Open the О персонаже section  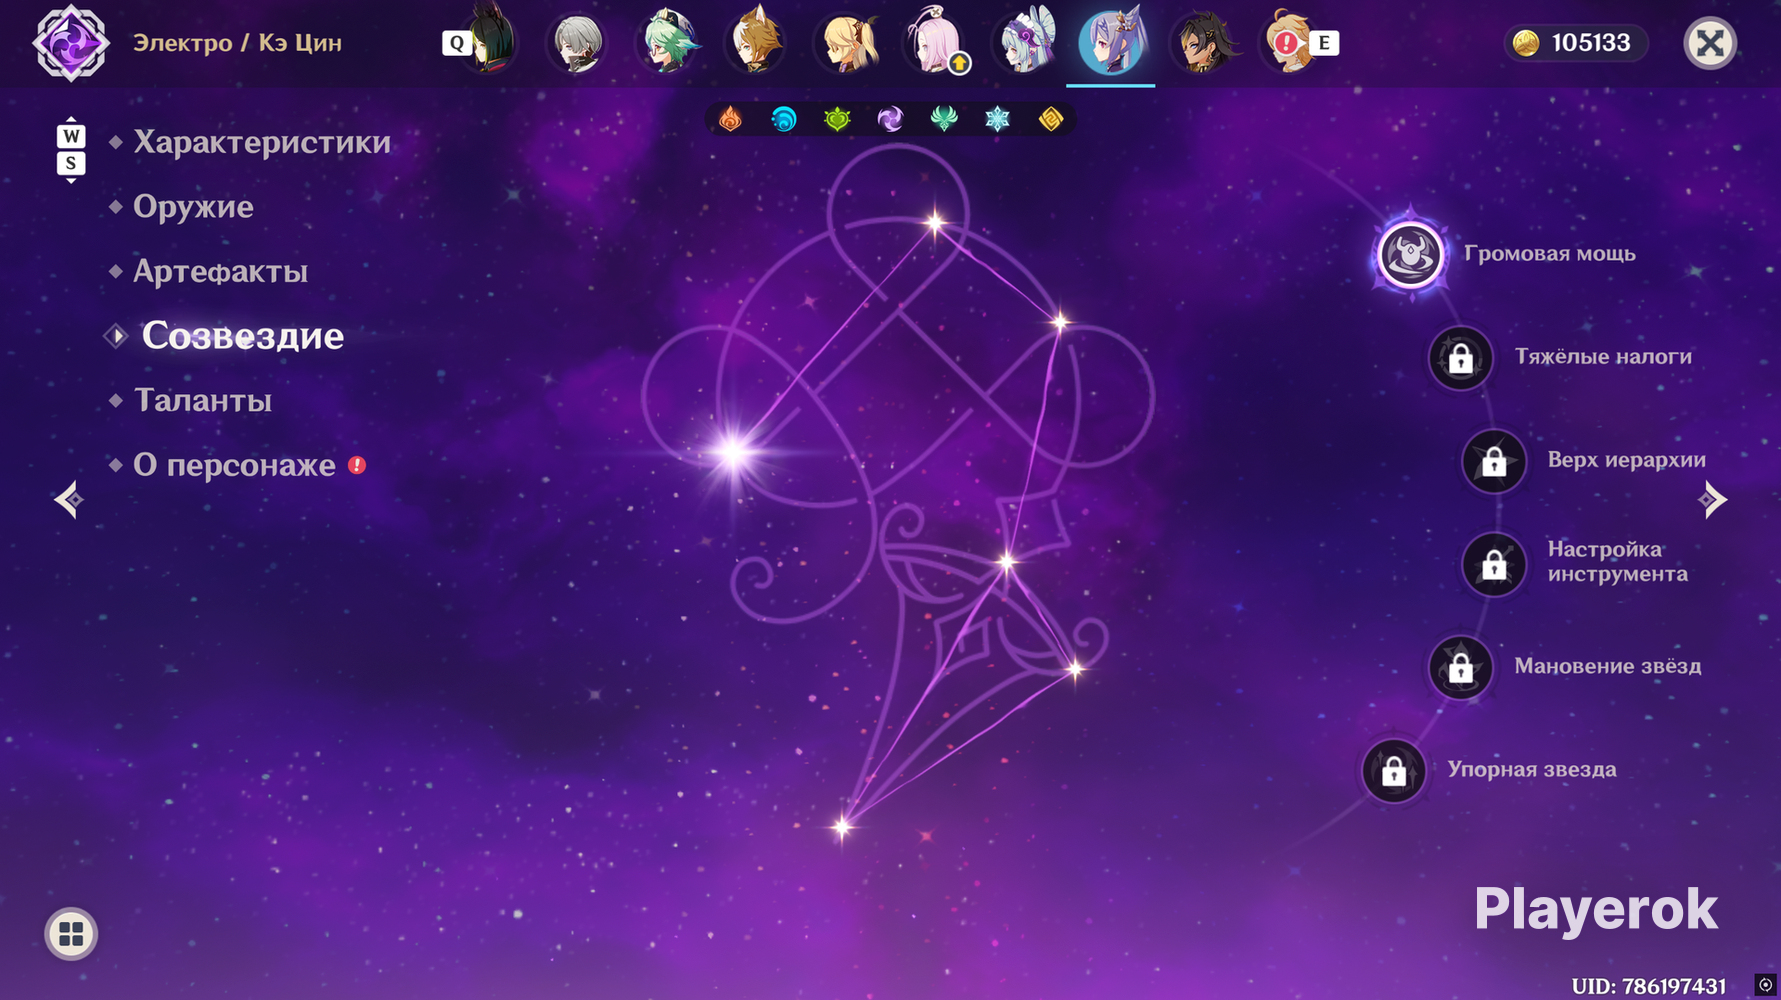coord(234,465)
